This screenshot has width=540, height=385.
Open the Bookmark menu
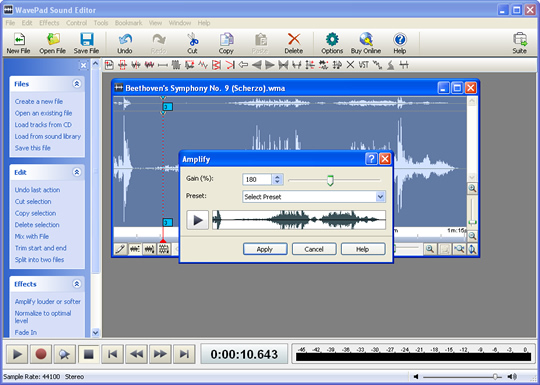click(128, 23)
